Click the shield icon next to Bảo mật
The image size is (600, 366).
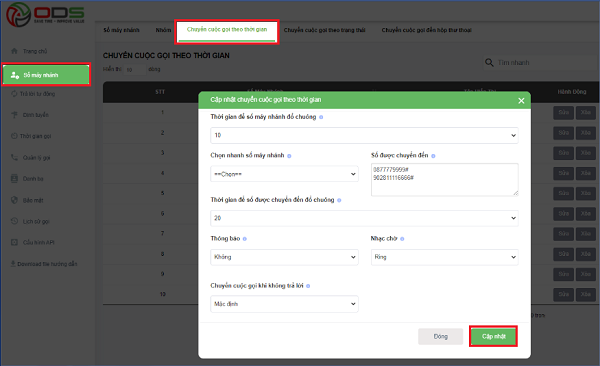pyautogui.click(x=14, y=200)
